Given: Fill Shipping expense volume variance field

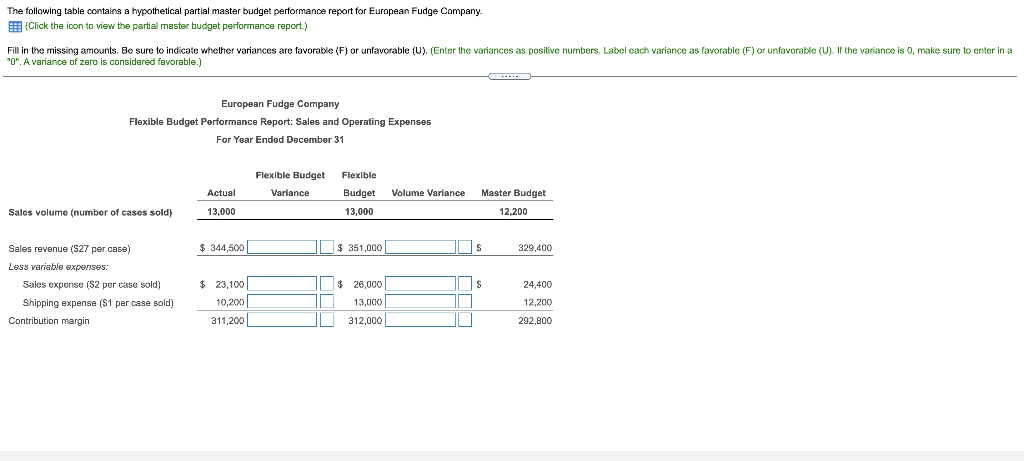Looking at the screenshot, I should tap(420, 302).
